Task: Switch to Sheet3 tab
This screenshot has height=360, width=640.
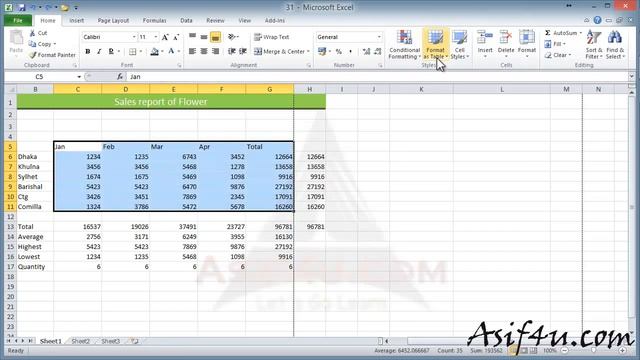Action: click(111, 341)
